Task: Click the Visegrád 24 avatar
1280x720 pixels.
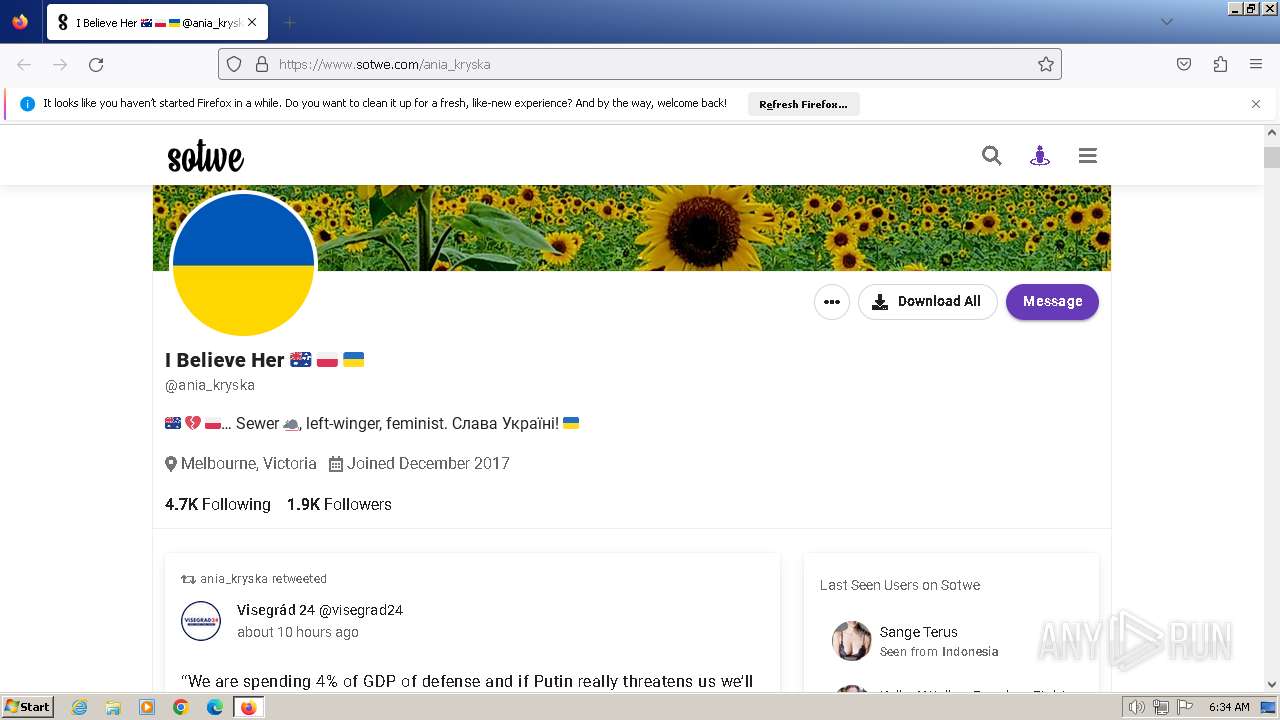Action: [201, 621]
